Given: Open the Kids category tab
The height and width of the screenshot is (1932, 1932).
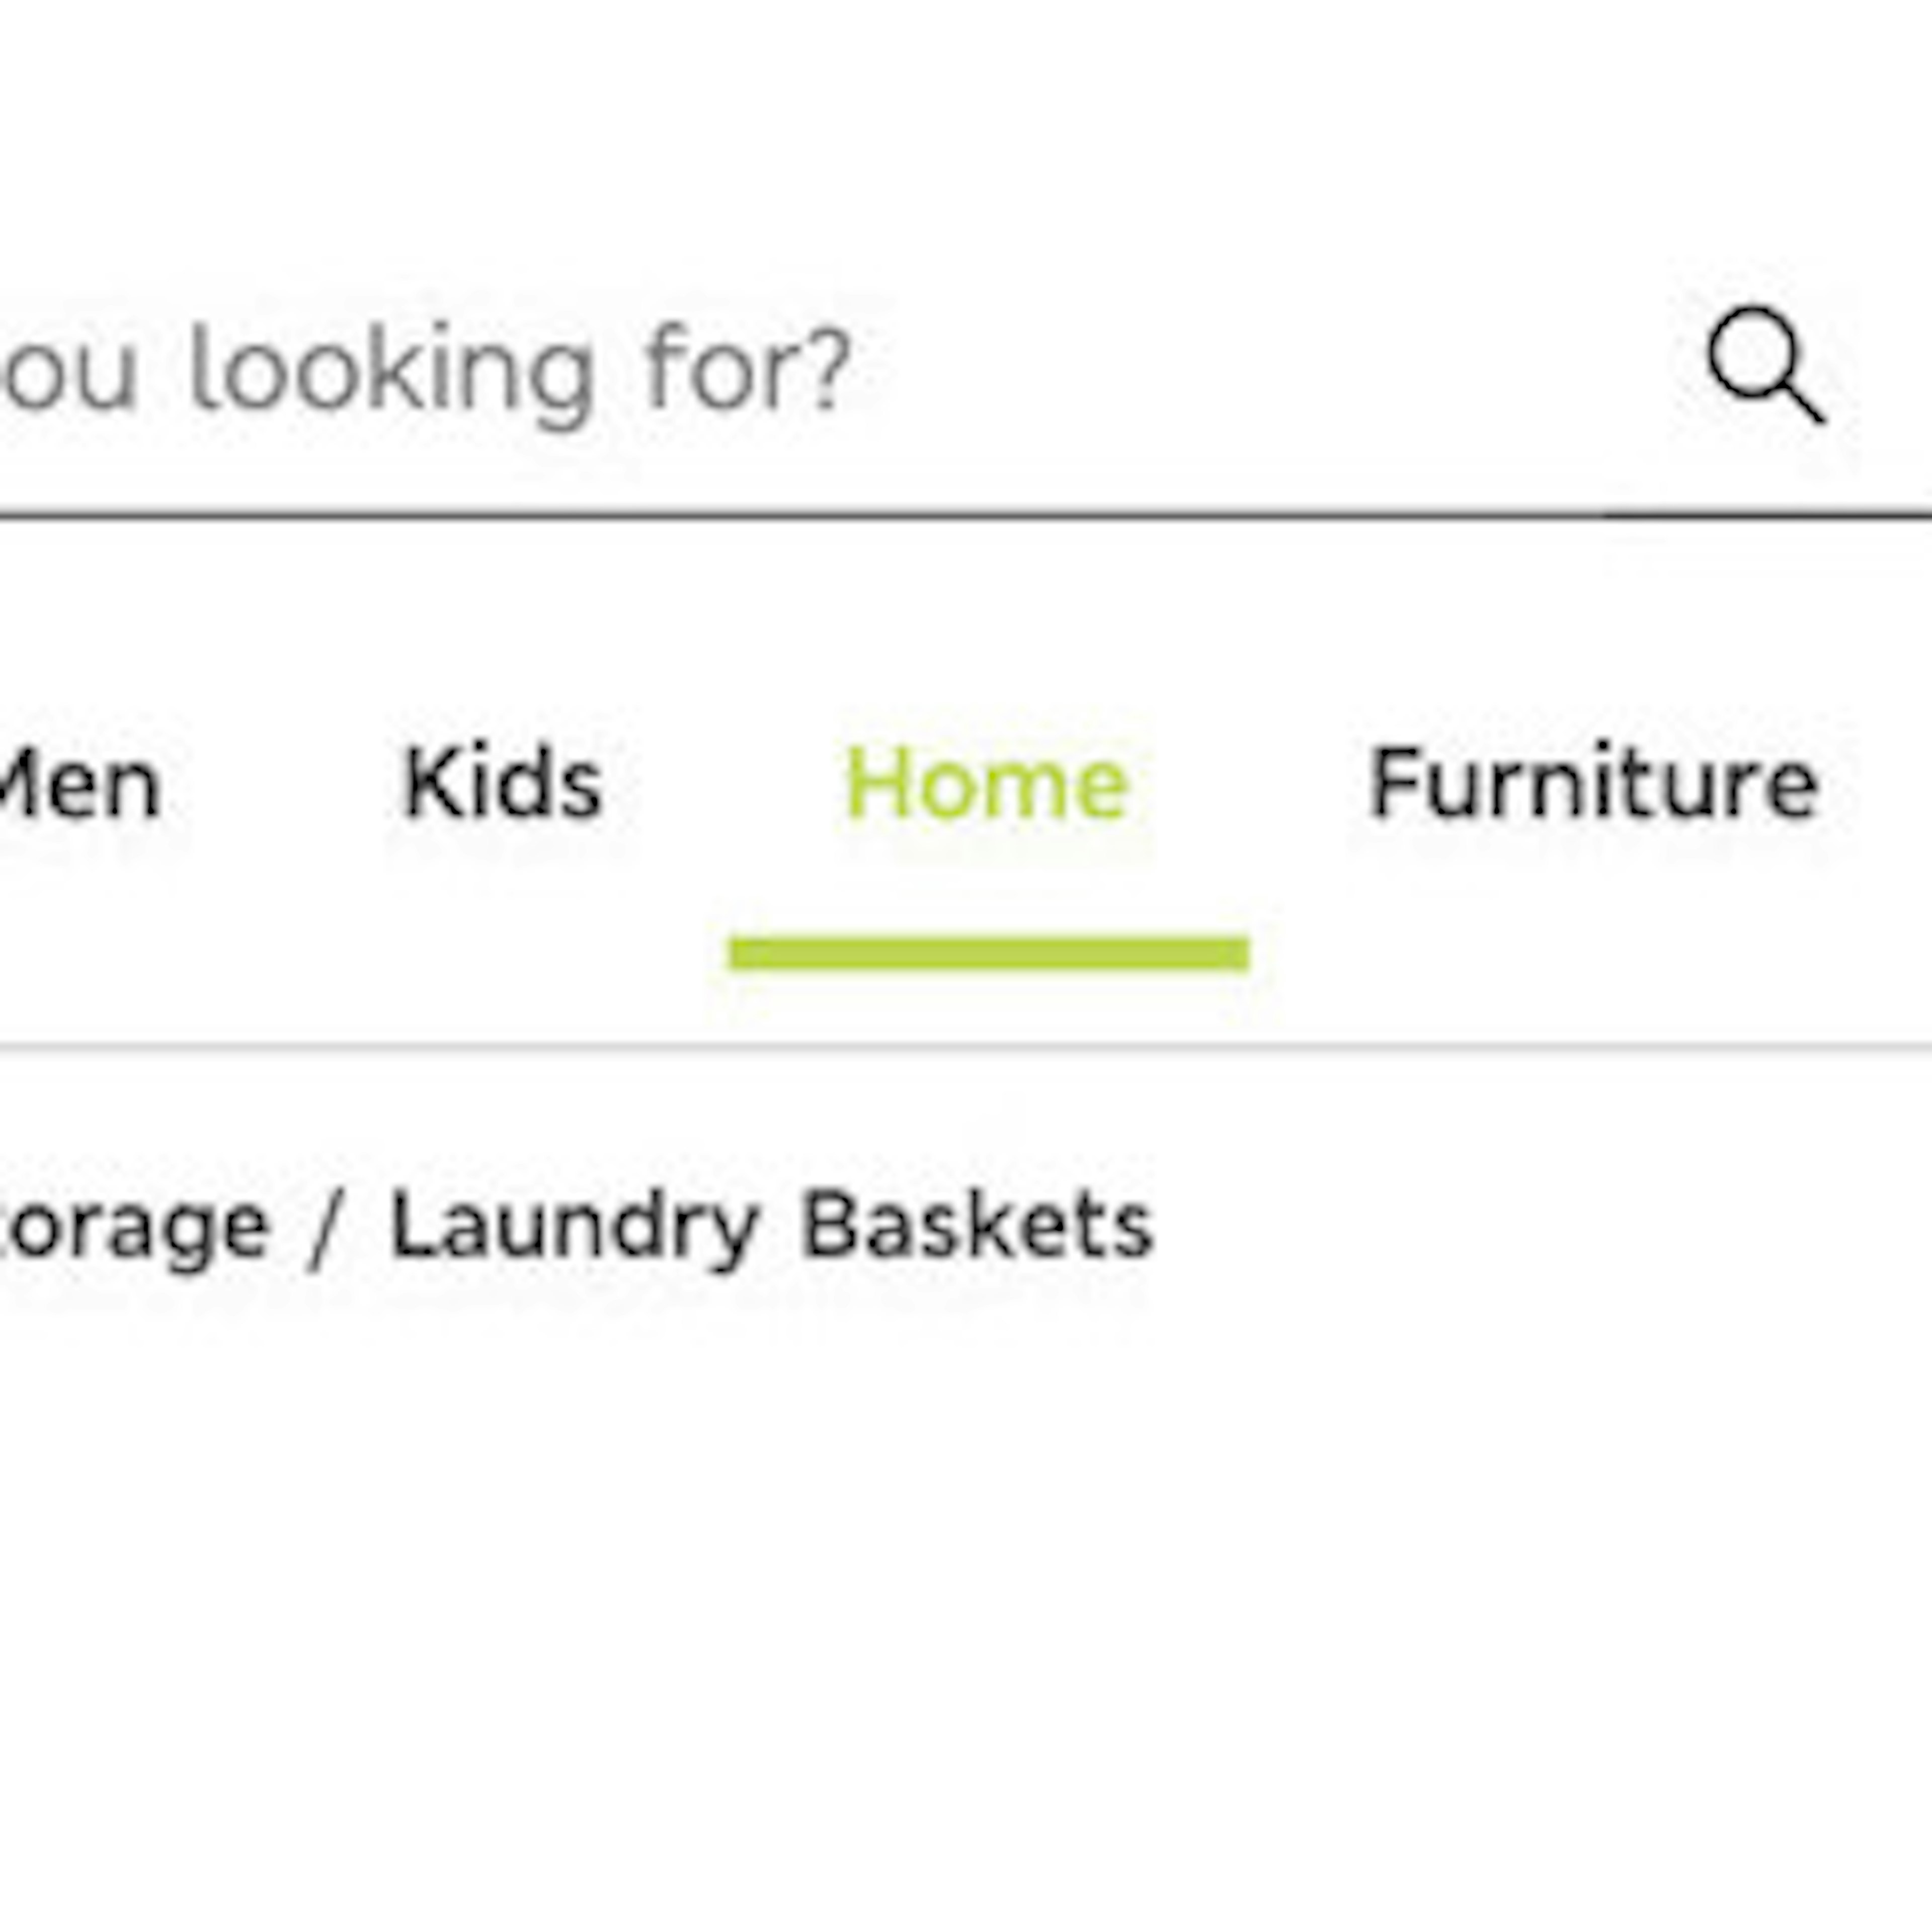Looking at the screenshot, I should 502,784.
